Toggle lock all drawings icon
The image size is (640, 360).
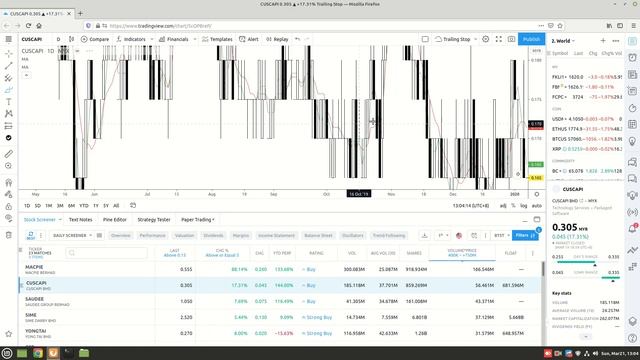click(x=9, y=206)
